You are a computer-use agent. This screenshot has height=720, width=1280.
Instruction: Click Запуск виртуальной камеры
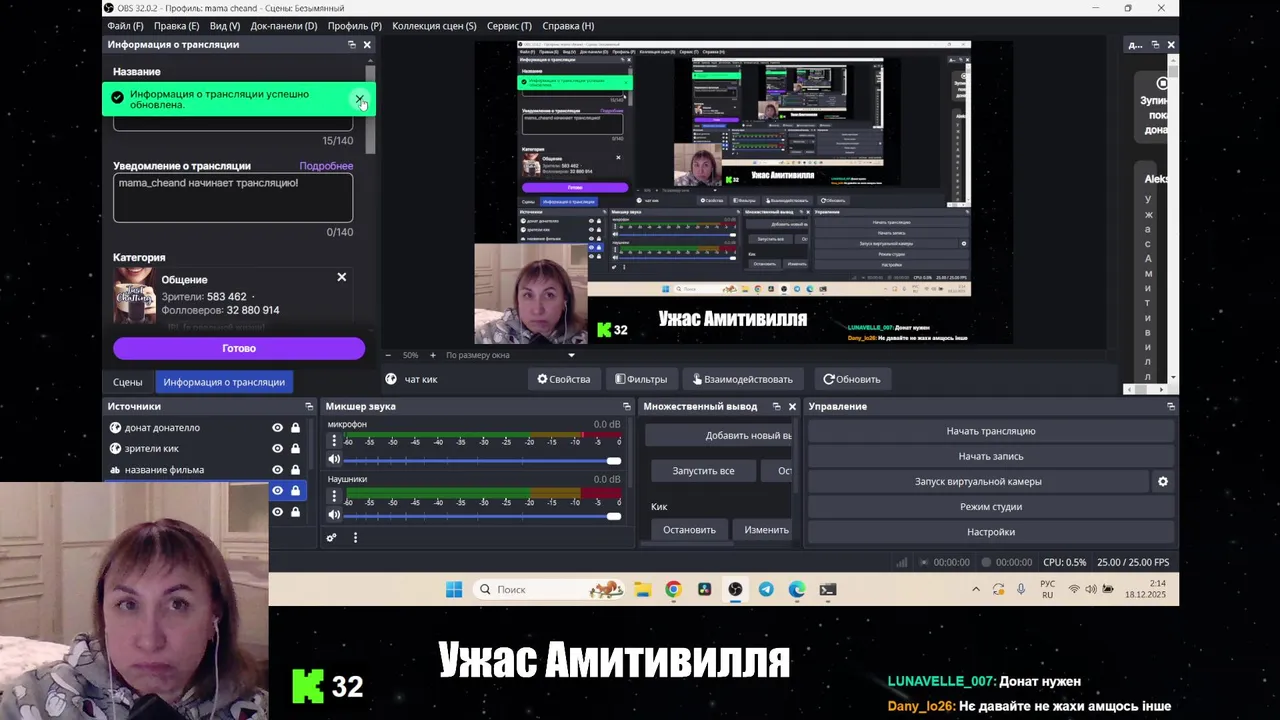(x=978, y=481)
